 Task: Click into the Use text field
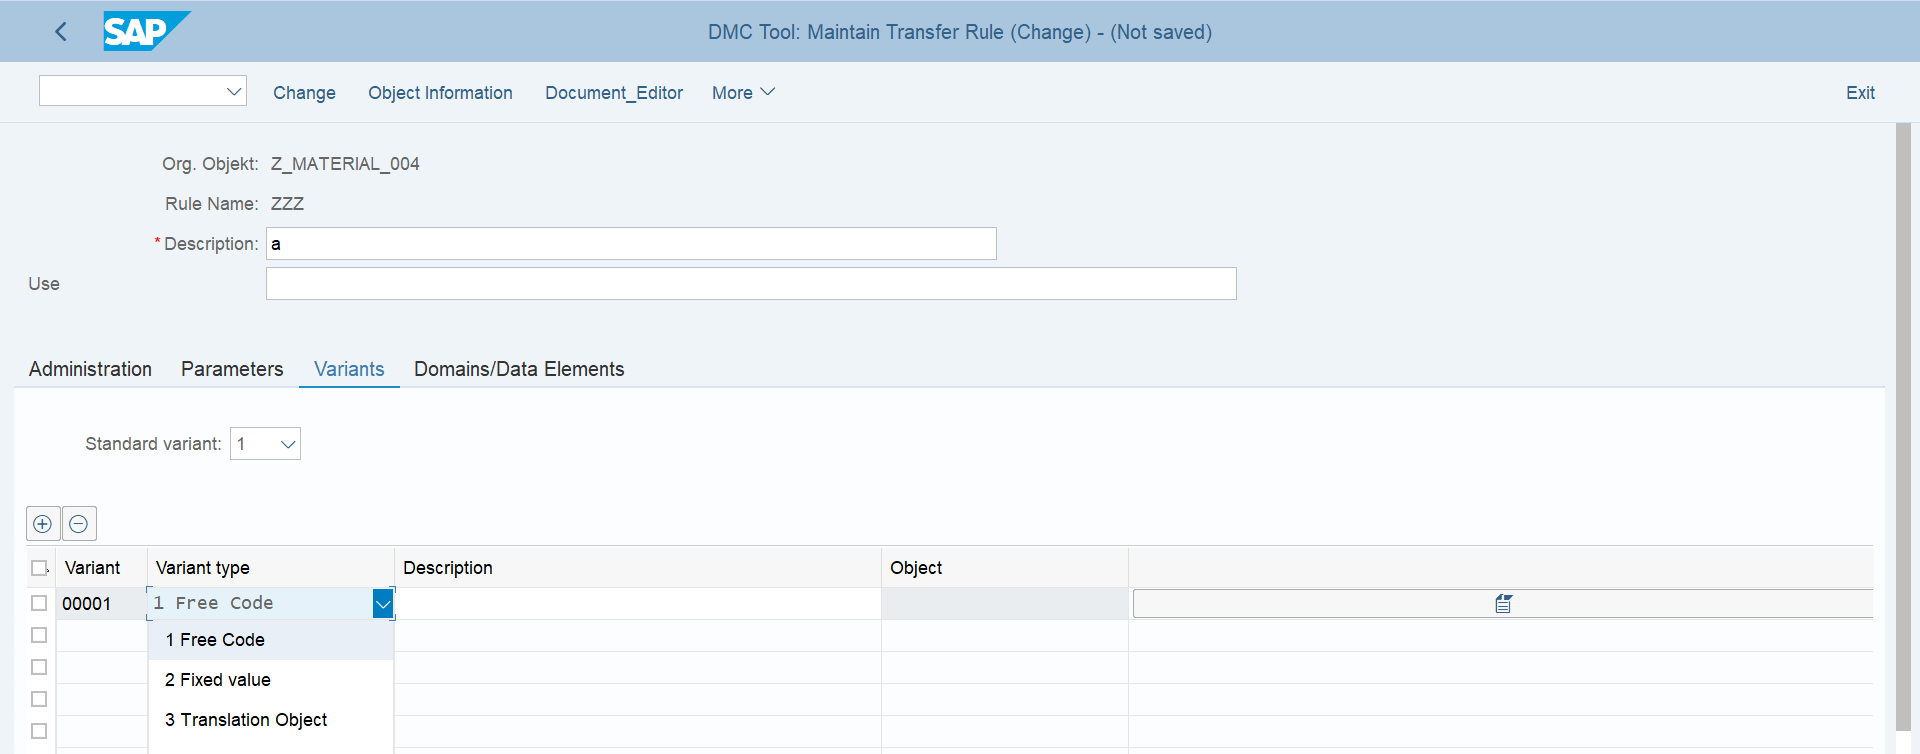click(x=750, y=284)
